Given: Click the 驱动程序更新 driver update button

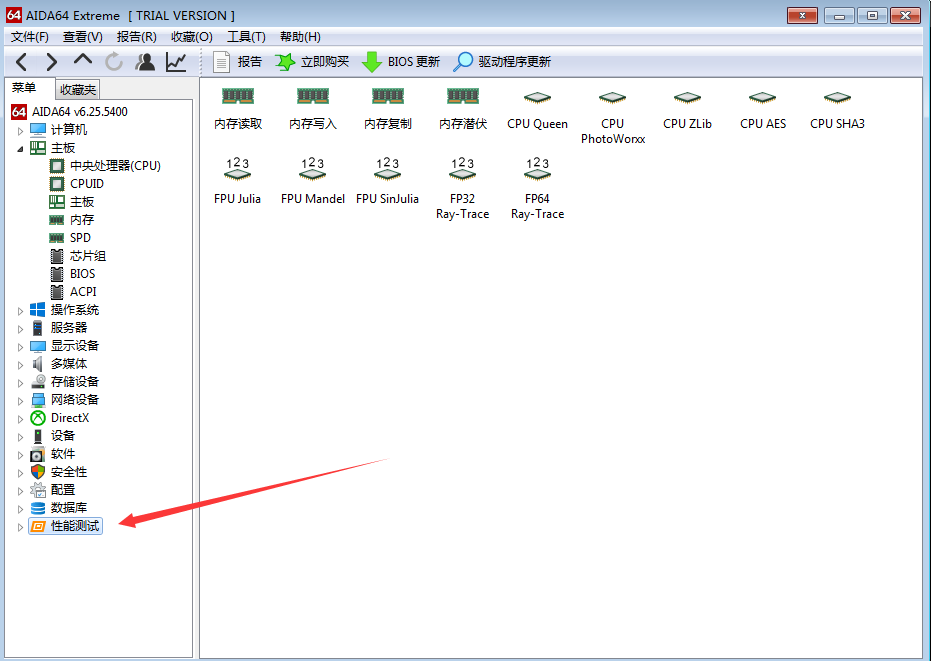Looking at the screenshot, I should [502, 62].
